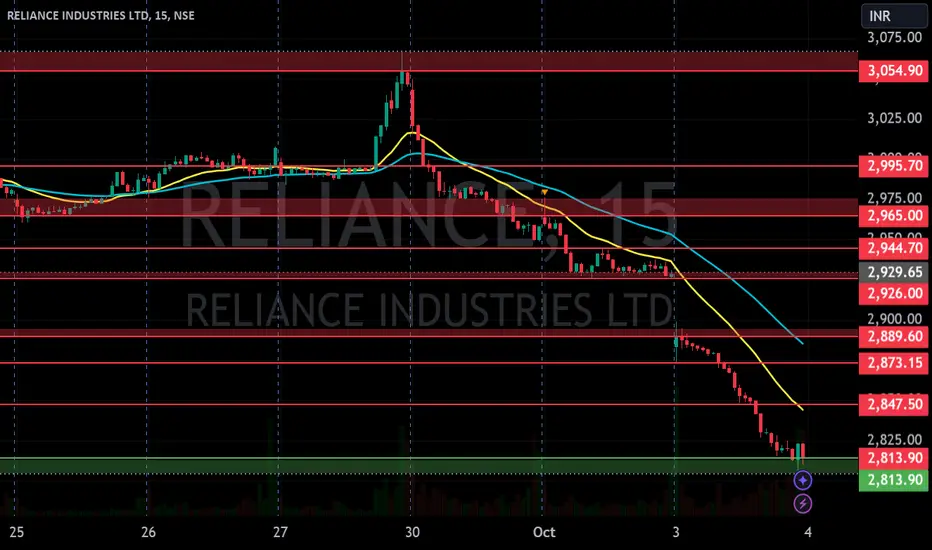Select the 2,926.00 red price label
Screen dimensions: 932x550
(893, 293)
